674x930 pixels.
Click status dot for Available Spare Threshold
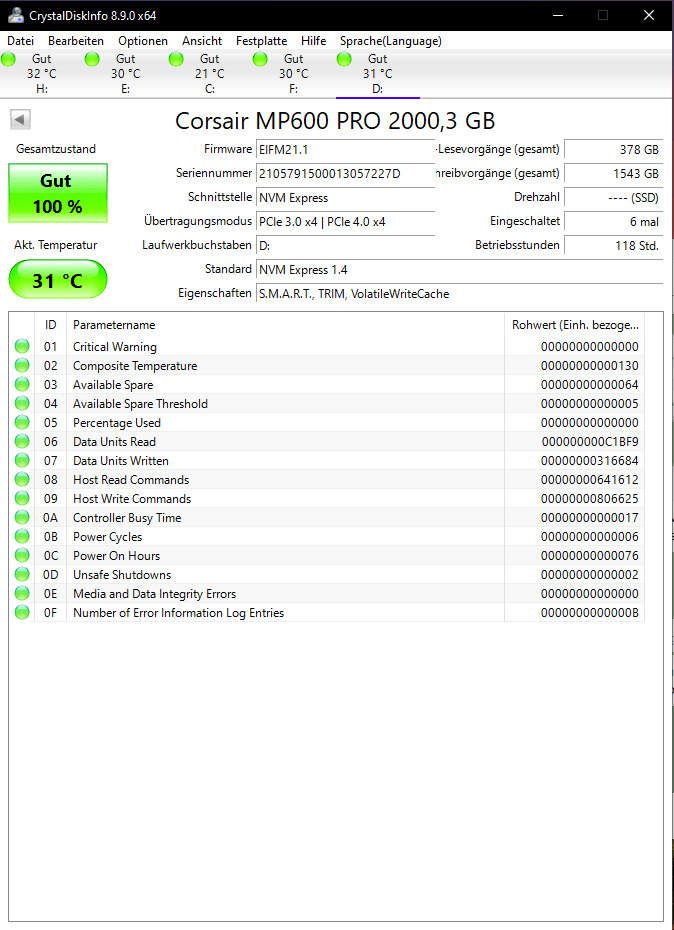(22, 403)
